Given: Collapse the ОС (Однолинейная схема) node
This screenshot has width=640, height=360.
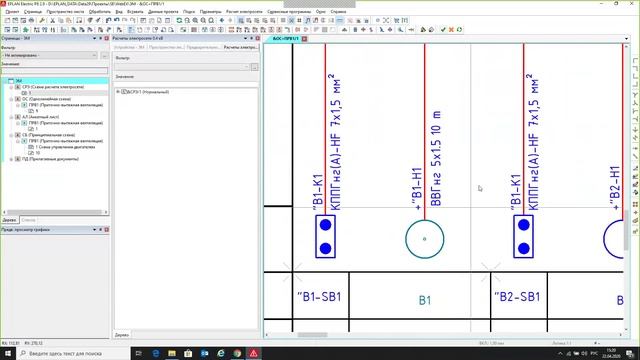Looking at the screenshot, I should [11, 99].
